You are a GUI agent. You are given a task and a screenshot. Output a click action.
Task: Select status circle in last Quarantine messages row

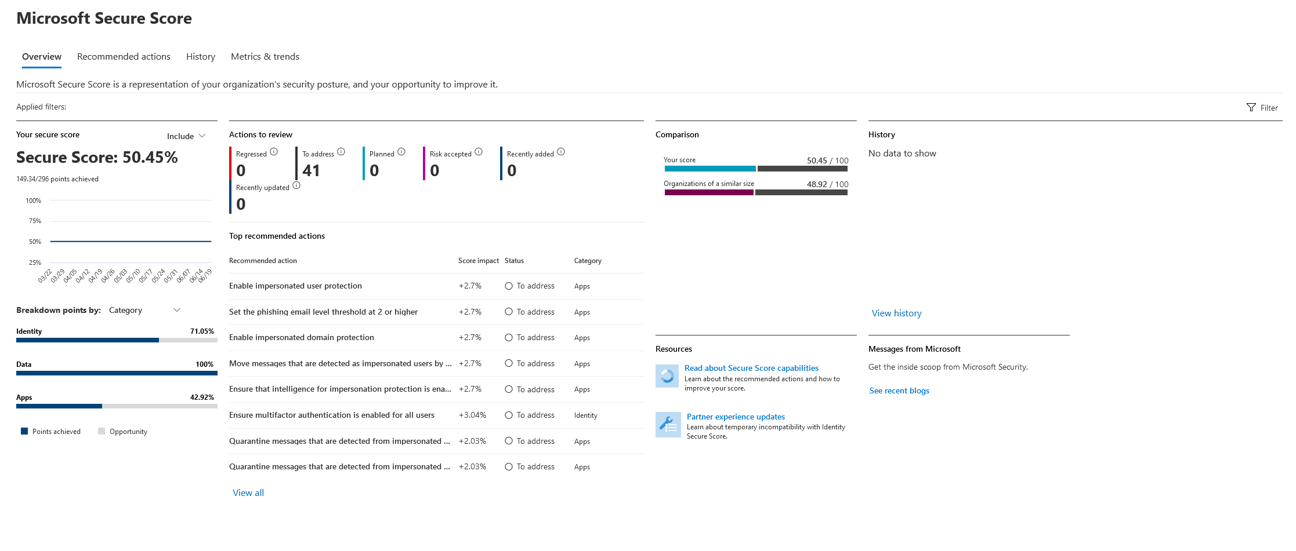point(509,467)
